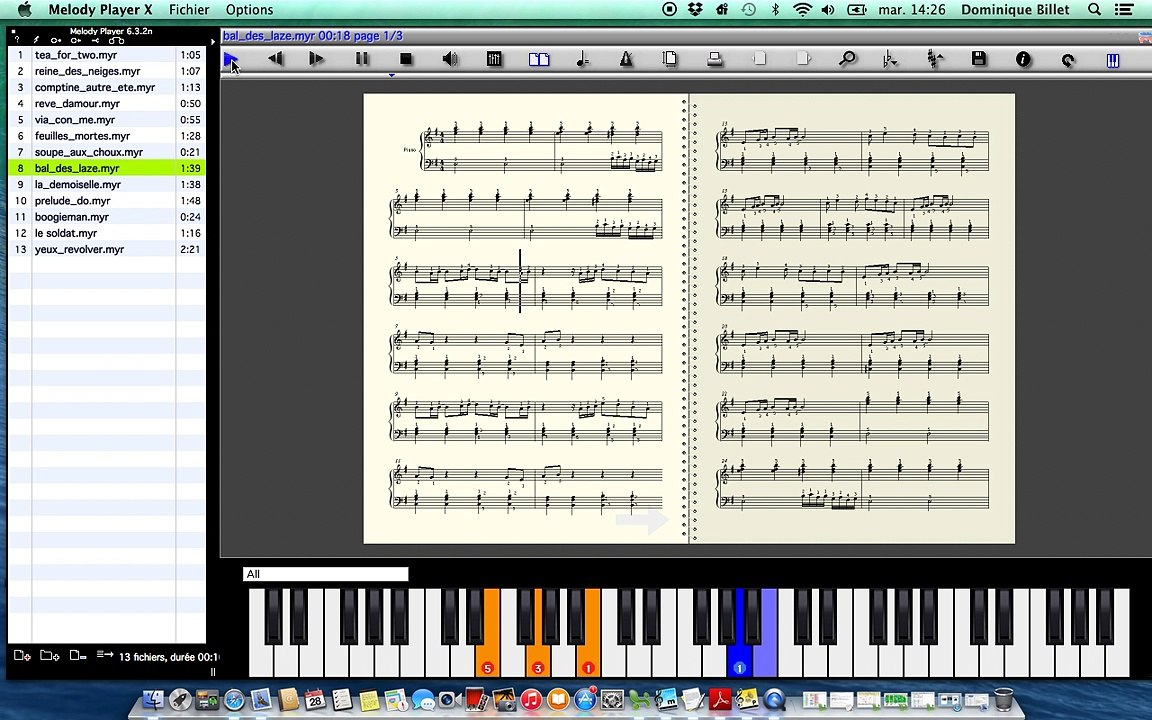Select la_demoiselle.myr in the playlist
The height and width of the screenshot is (720, 1152).
pos(77,184)
